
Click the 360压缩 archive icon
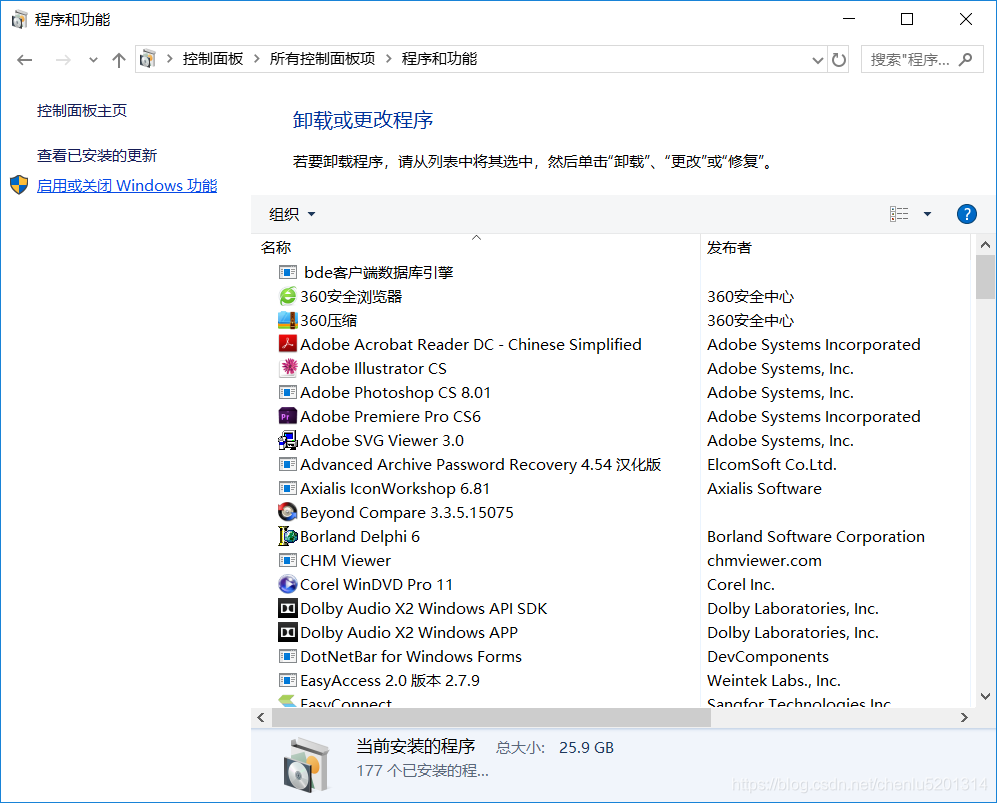287,320
